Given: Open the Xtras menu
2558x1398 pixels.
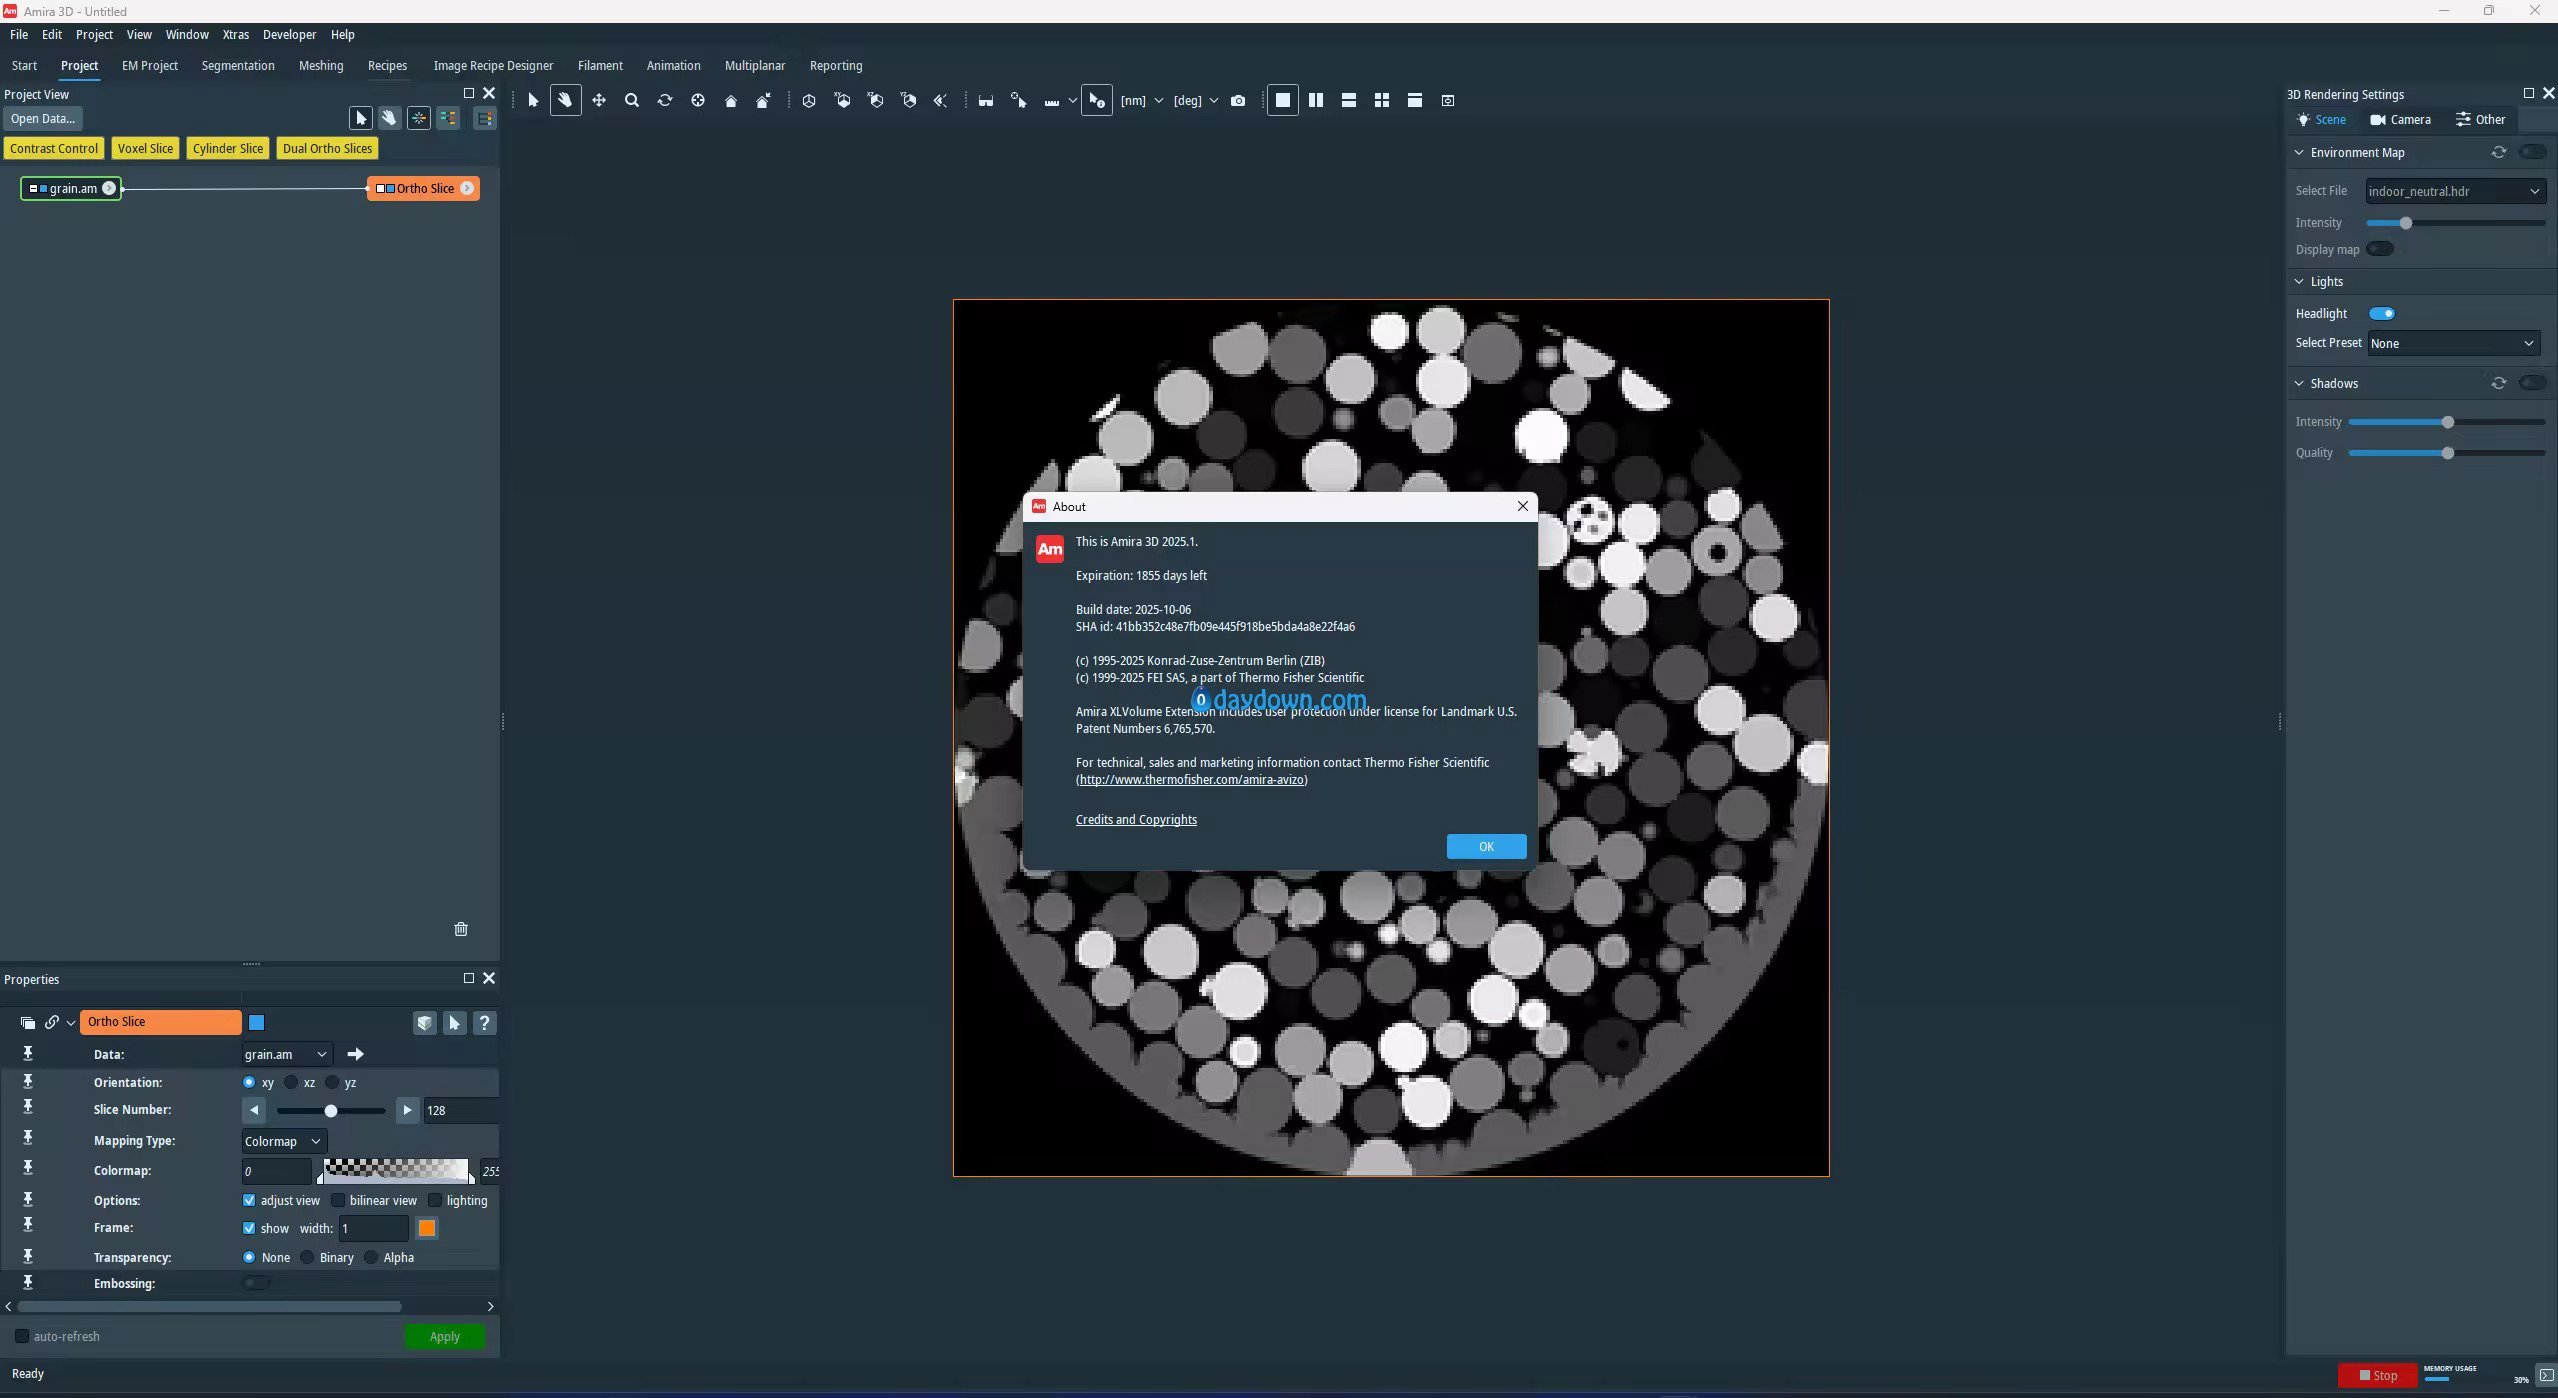Looking at the screenshot, I should [235, 34].
